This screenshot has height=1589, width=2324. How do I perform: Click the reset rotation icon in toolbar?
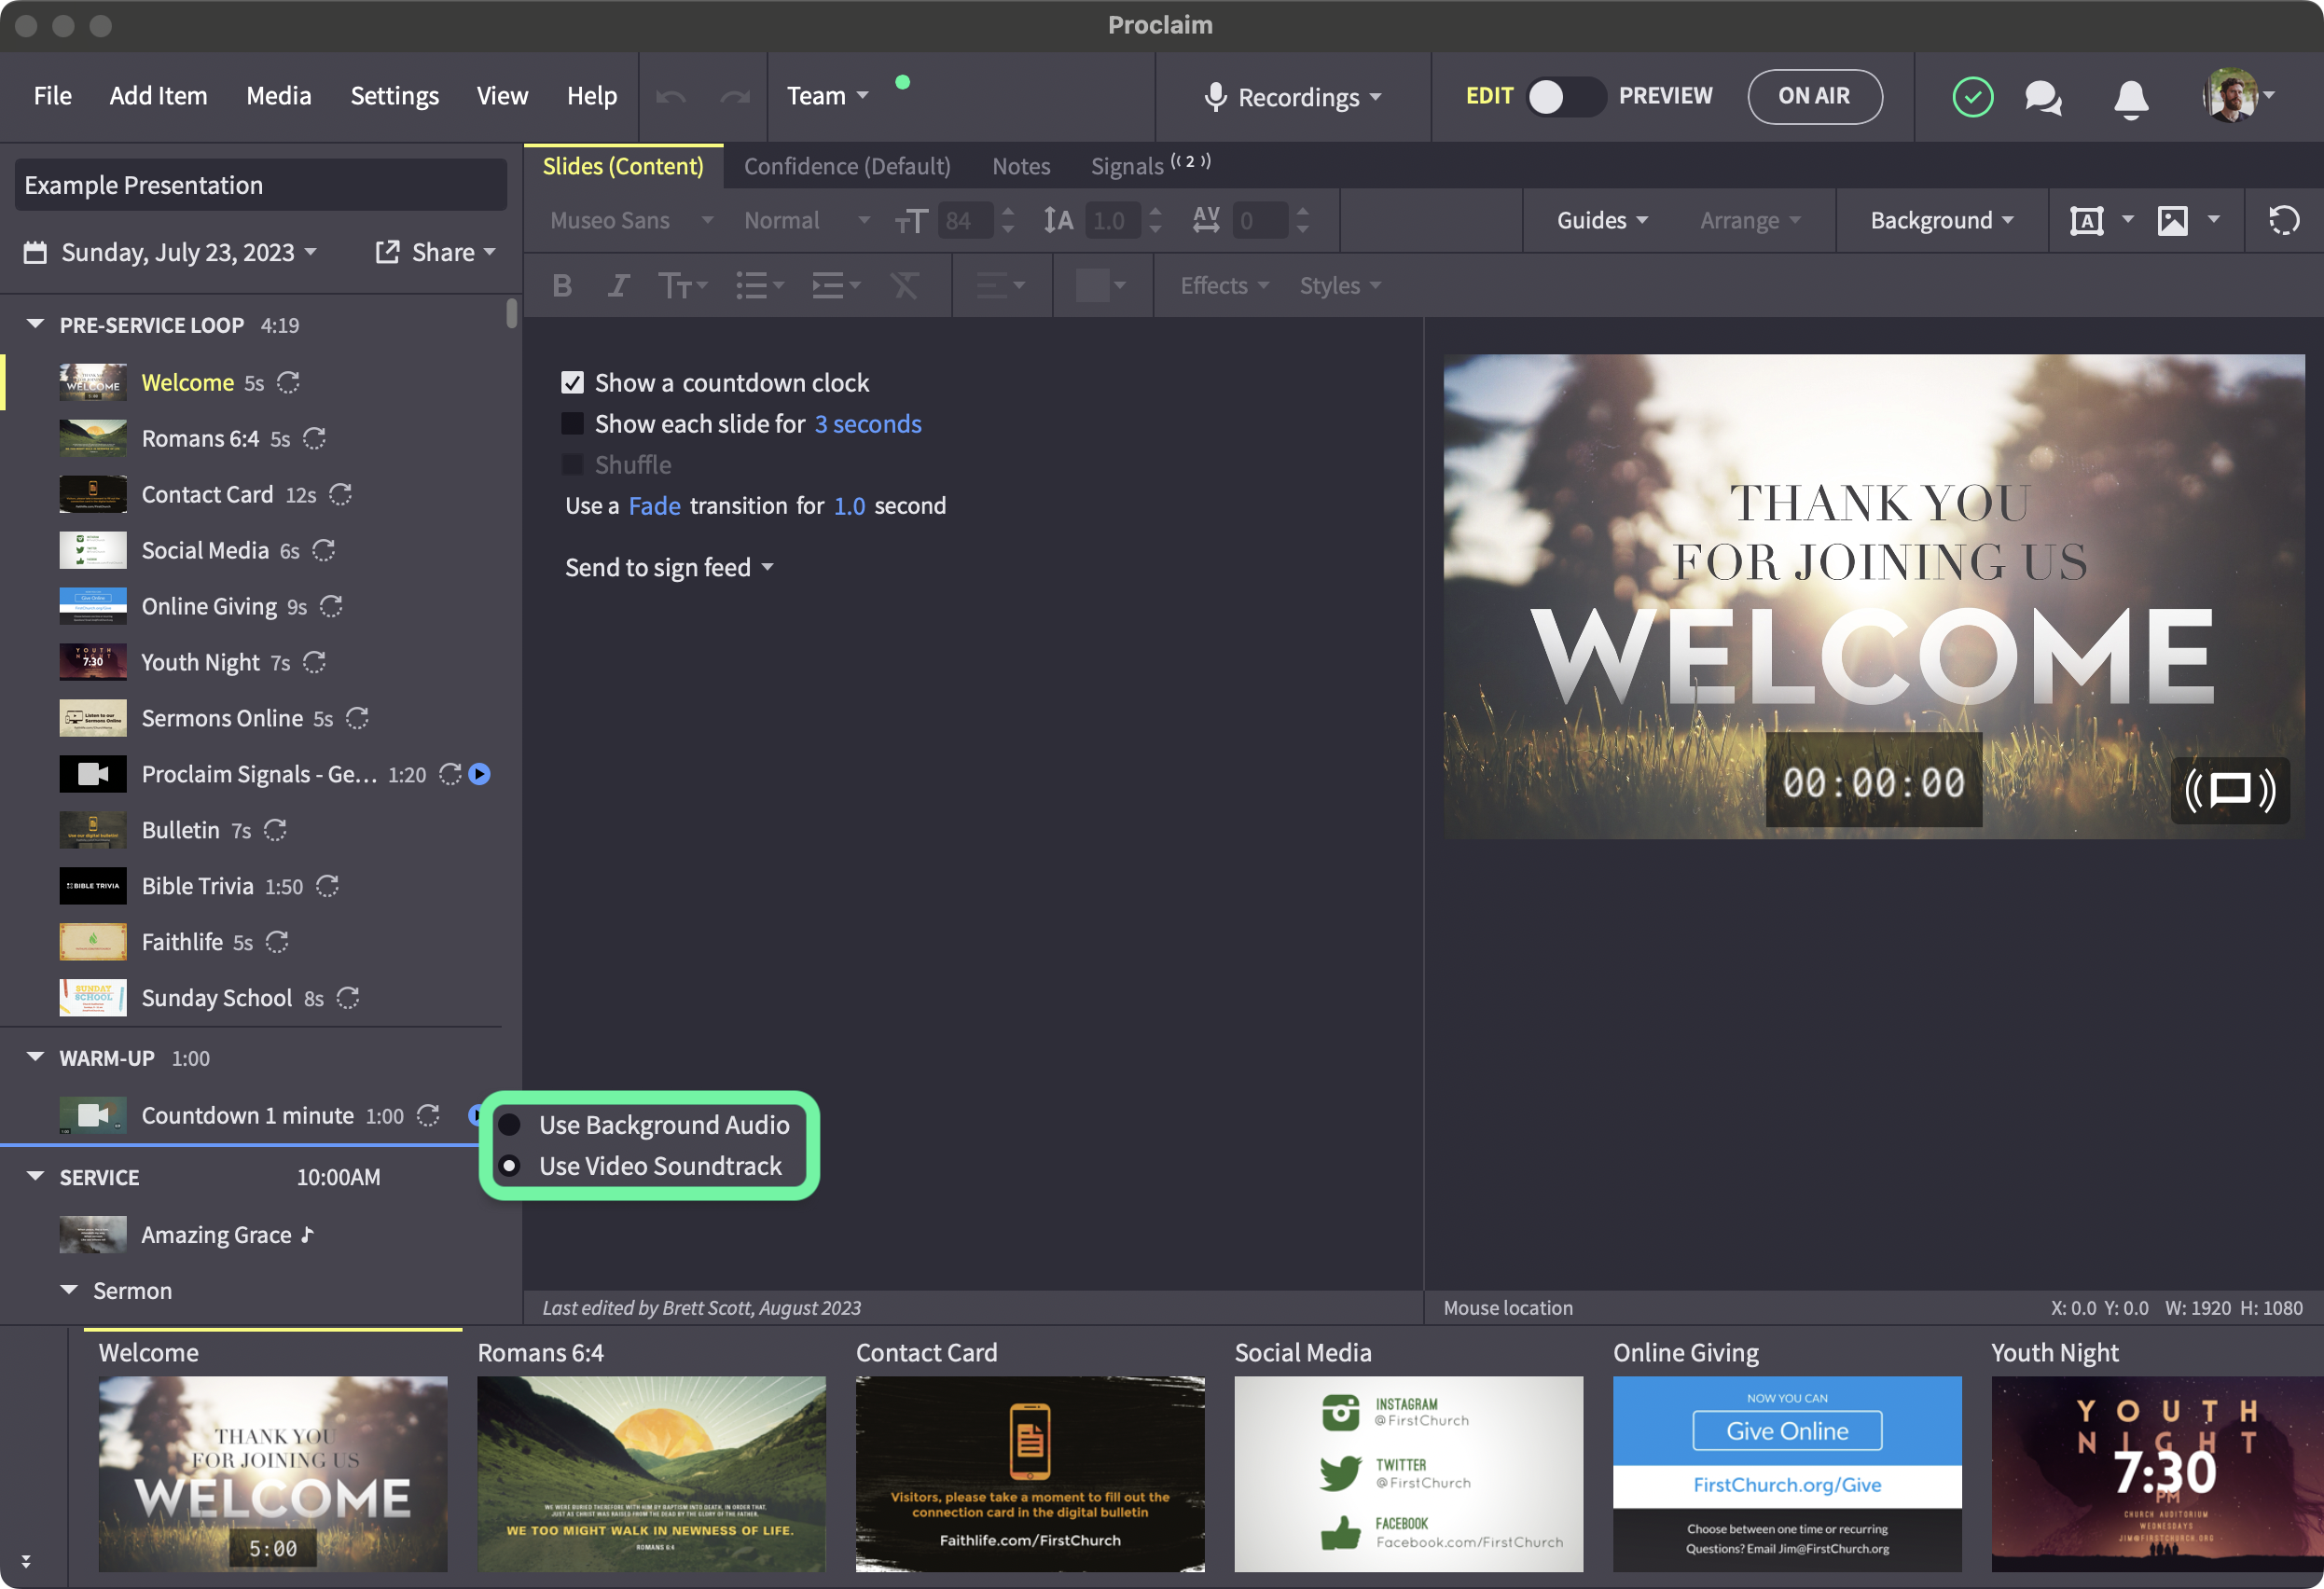point(2283,220)
